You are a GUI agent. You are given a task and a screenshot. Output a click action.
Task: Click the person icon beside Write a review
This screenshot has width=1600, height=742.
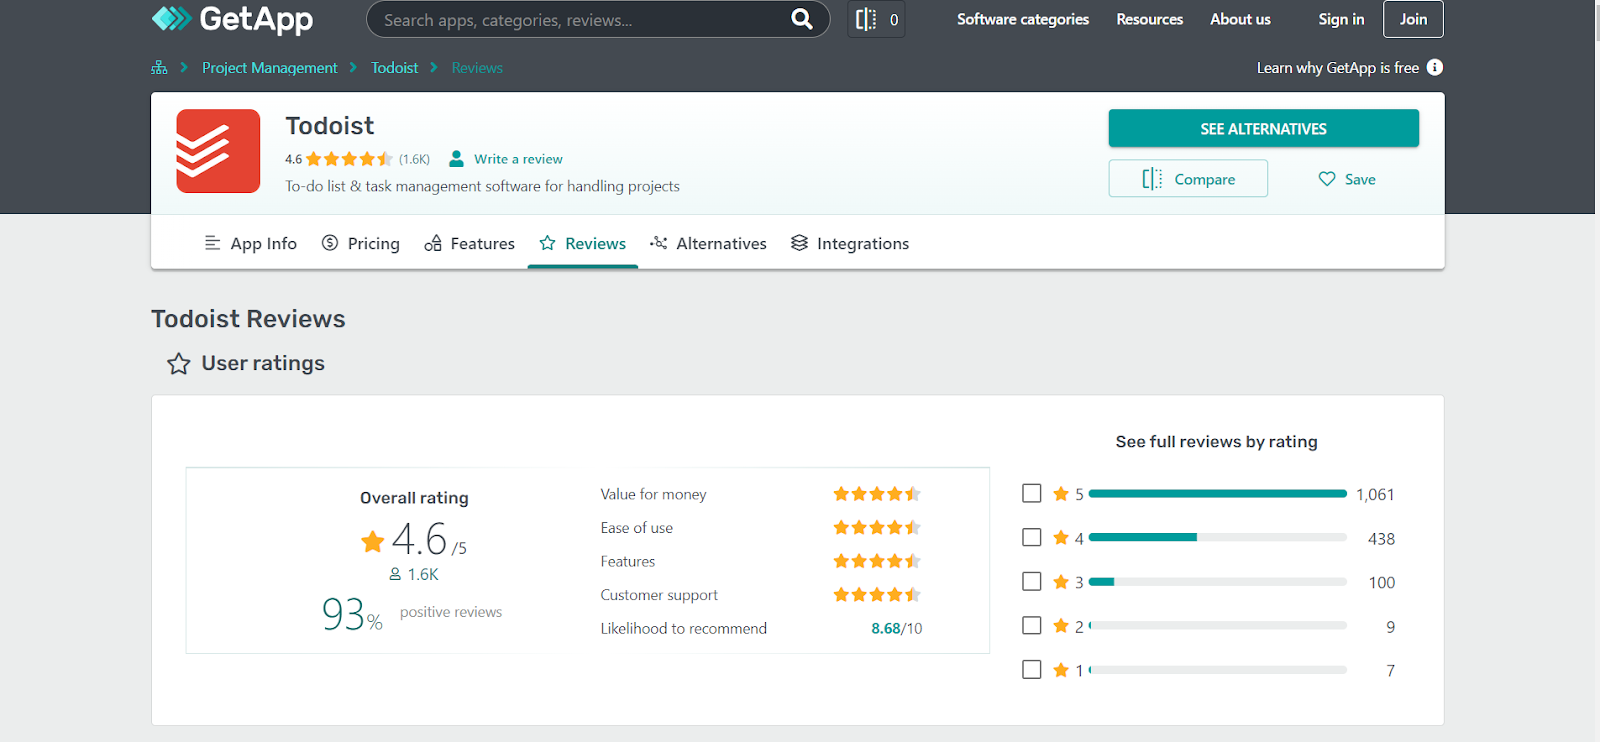pyautogui.click(x=456, y=159)
